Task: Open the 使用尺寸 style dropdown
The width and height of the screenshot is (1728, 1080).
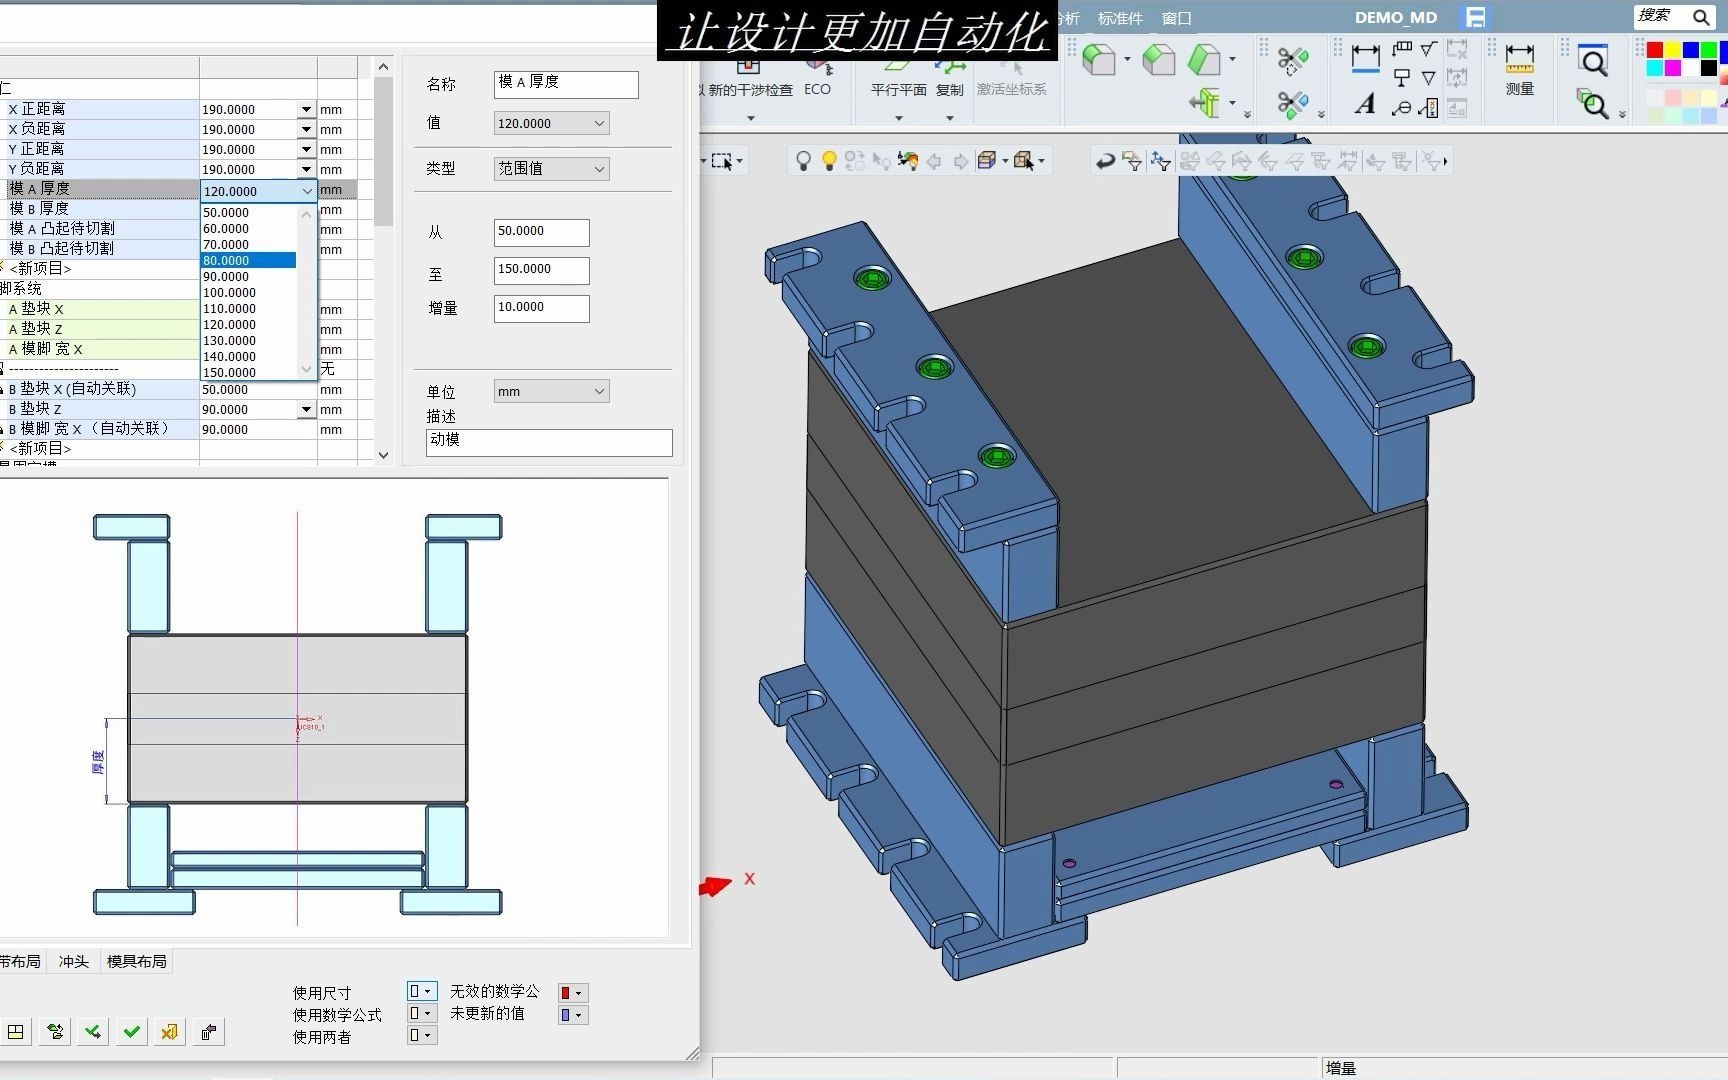Action: pos(421,991)
